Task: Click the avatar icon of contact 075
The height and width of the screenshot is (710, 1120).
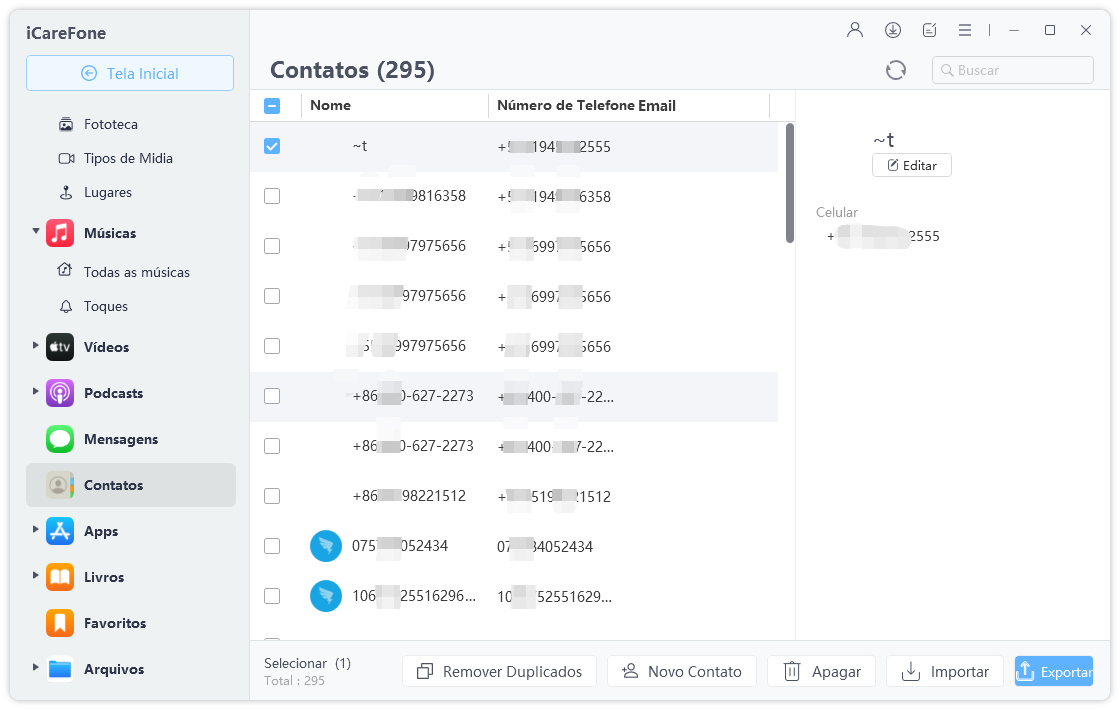Action: (x=325, y=546)
